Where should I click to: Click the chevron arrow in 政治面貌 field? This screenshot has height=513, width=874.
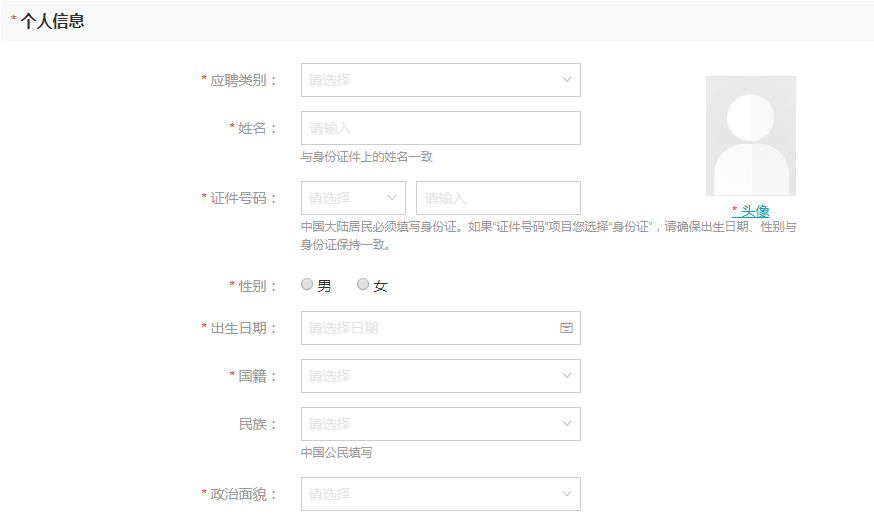pos(566,494)
